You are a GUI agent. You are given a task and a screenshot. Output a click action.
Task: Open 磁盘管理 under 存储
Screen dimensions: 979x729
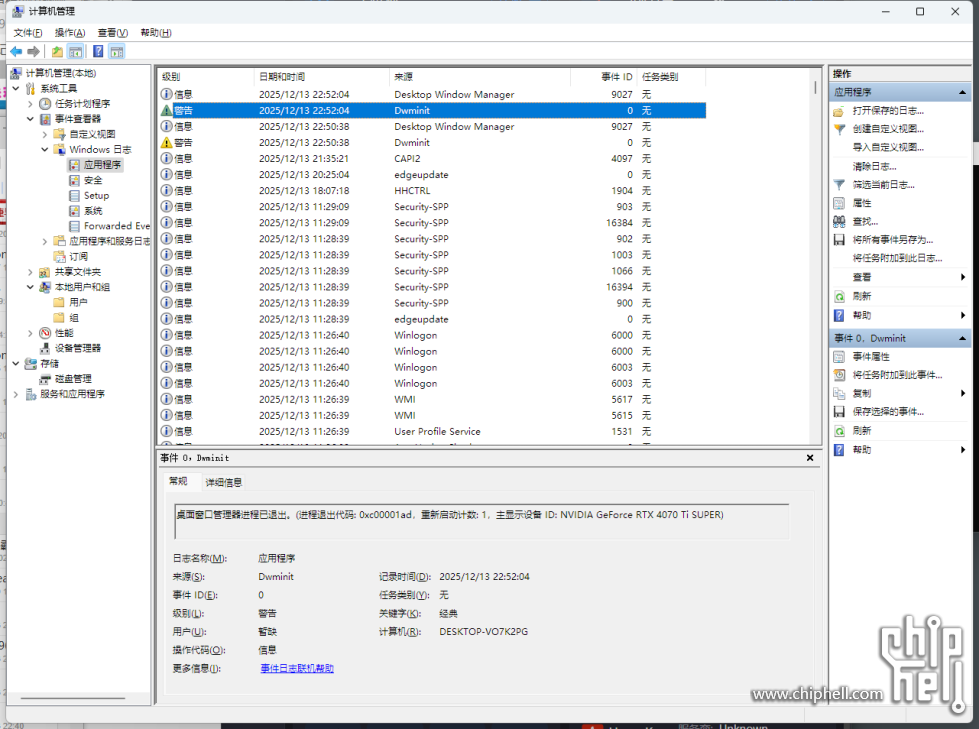click(73, 379)
